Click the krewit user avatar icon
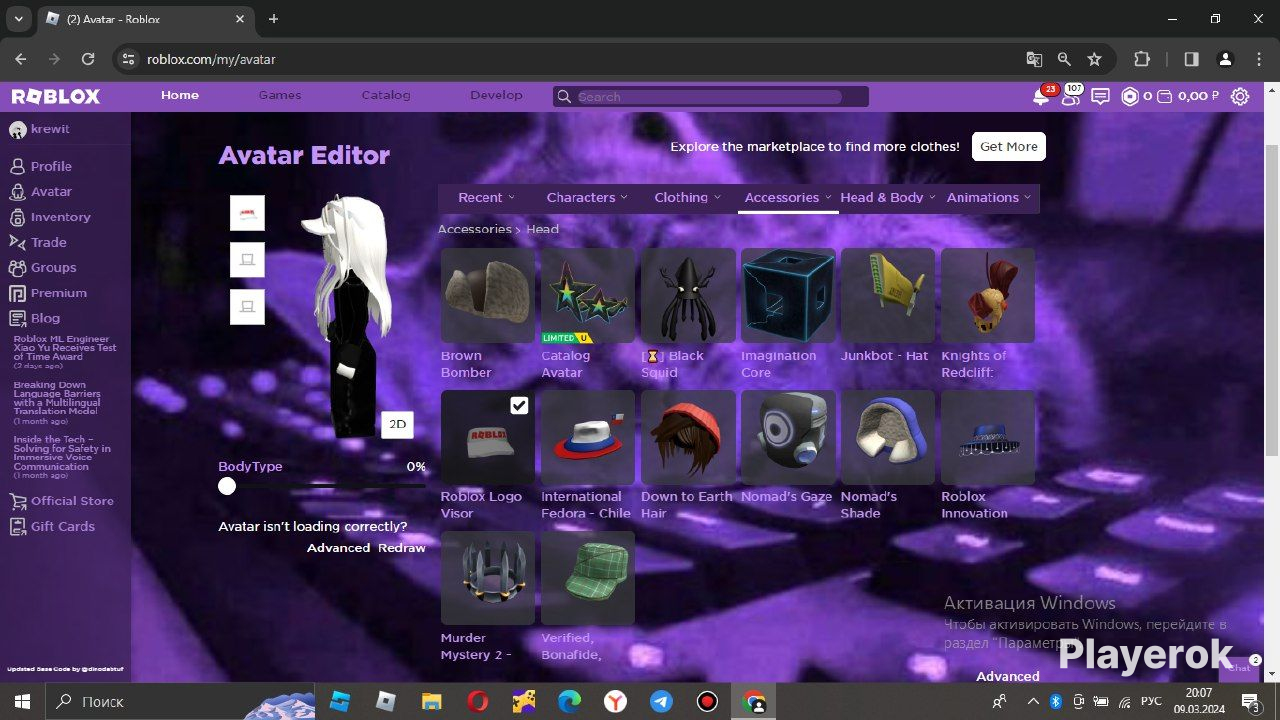 pyautogui.click(x=17, y=130)
